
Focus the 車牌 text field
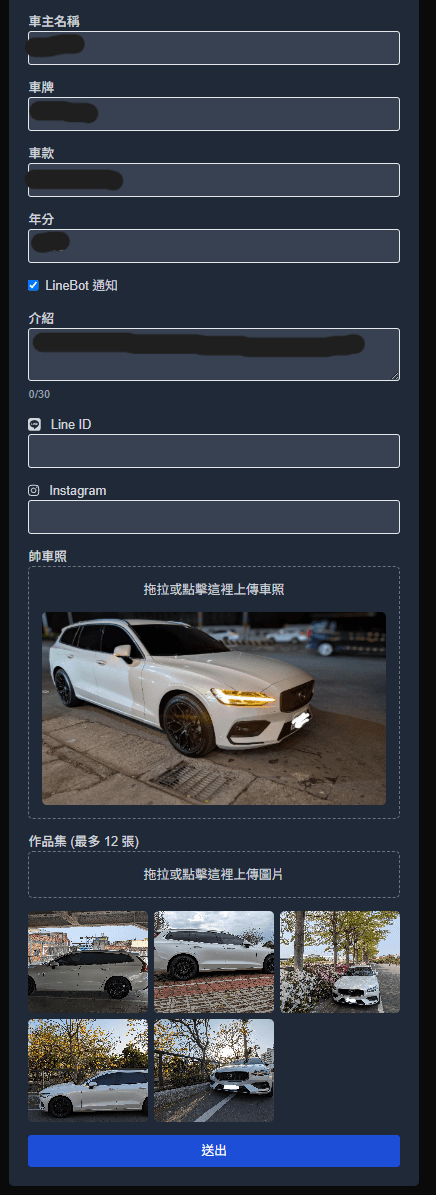[213, 114]
